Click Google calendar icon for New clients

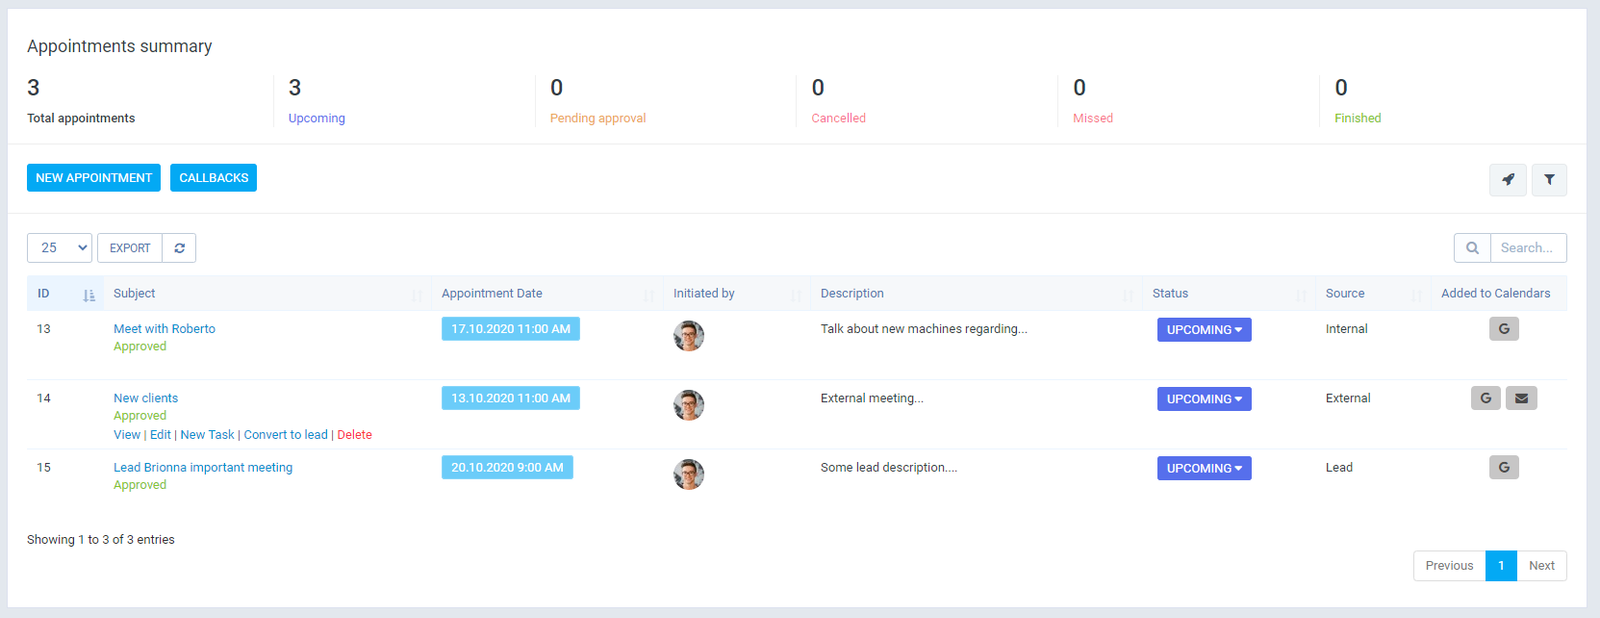click(1485, 398)
